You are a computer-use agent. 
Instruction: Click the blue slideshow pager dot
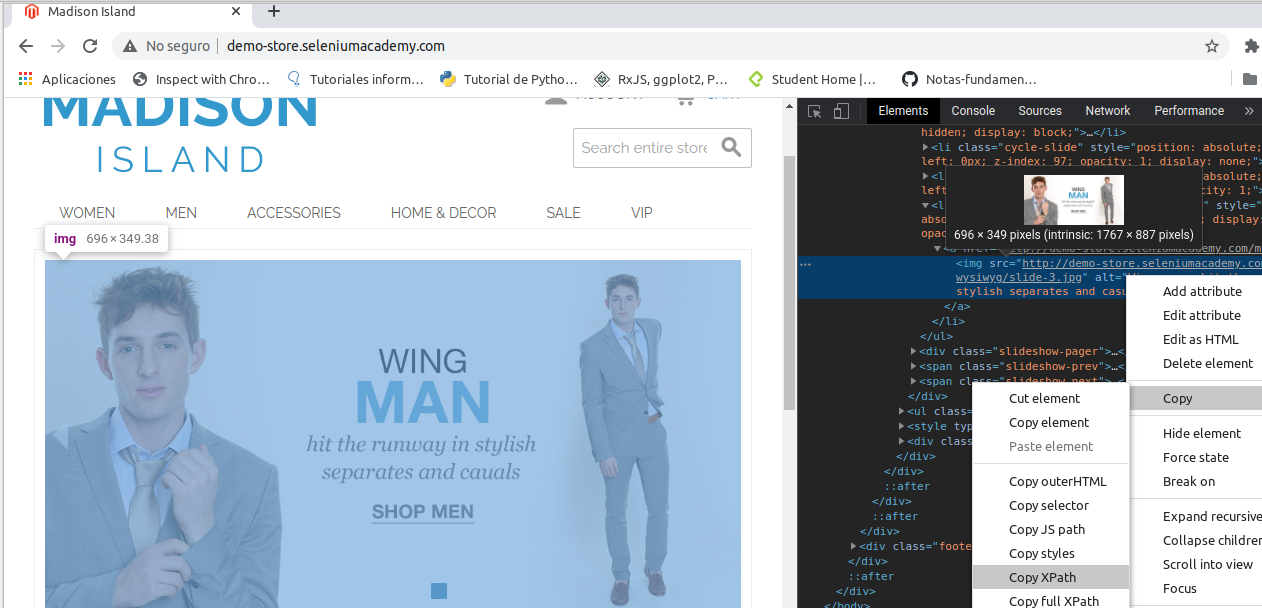click(x=439, y=591)
